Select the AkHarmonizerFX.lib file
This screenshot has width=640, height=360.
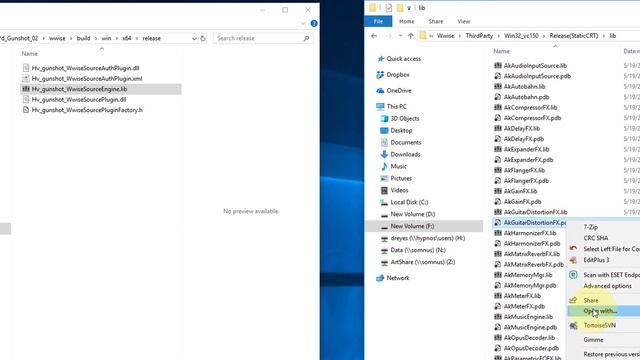click(529, 233)
